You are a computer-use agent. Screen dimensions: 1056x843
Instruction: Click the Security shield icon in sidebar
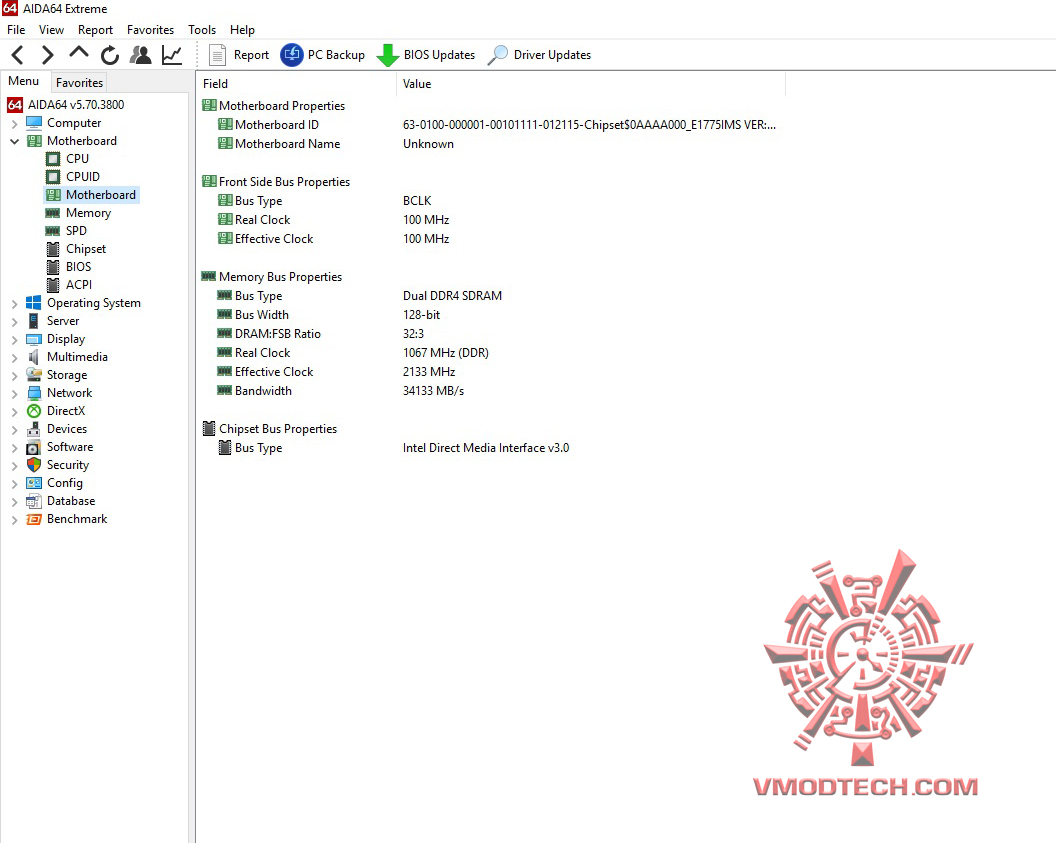[34, 465]
